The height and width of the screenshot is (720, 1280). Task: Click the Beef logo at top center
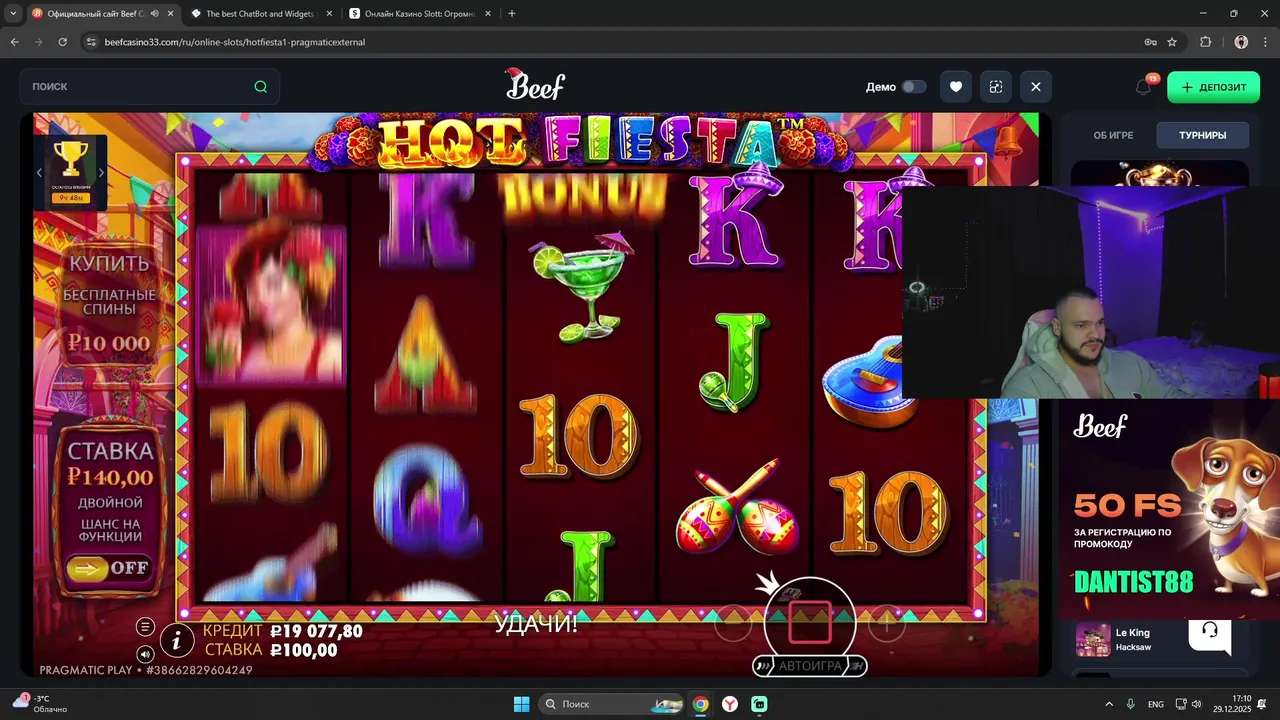[x=535, y=85]
